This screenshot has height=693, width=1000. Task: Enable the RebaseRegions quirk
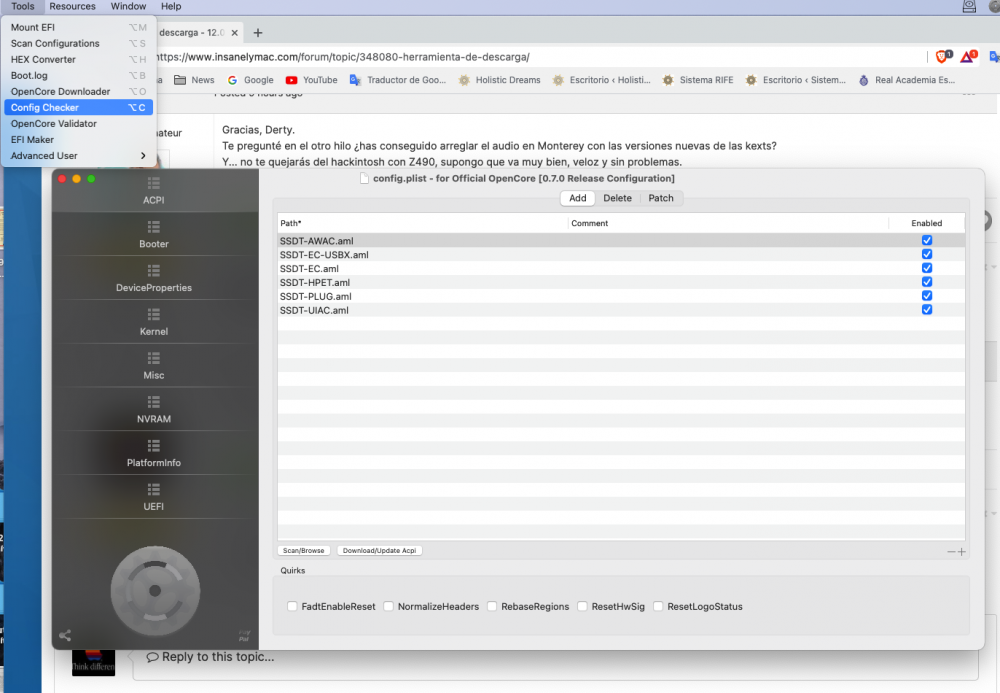[x=492, y=606]
